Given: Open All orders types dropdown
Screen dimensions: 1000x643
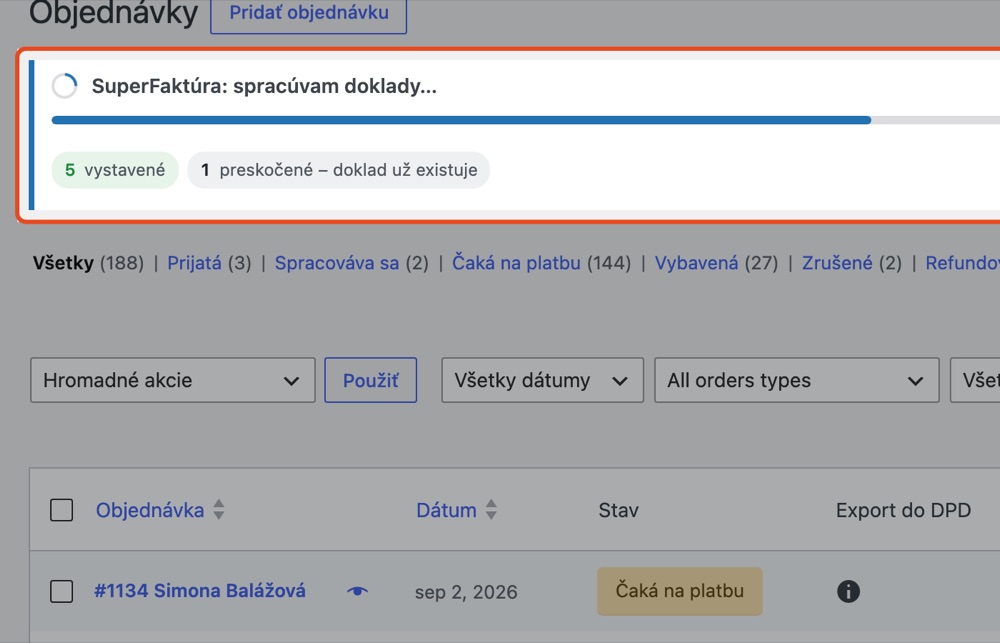Looking at the screenshot, I should tap(797, 380).
